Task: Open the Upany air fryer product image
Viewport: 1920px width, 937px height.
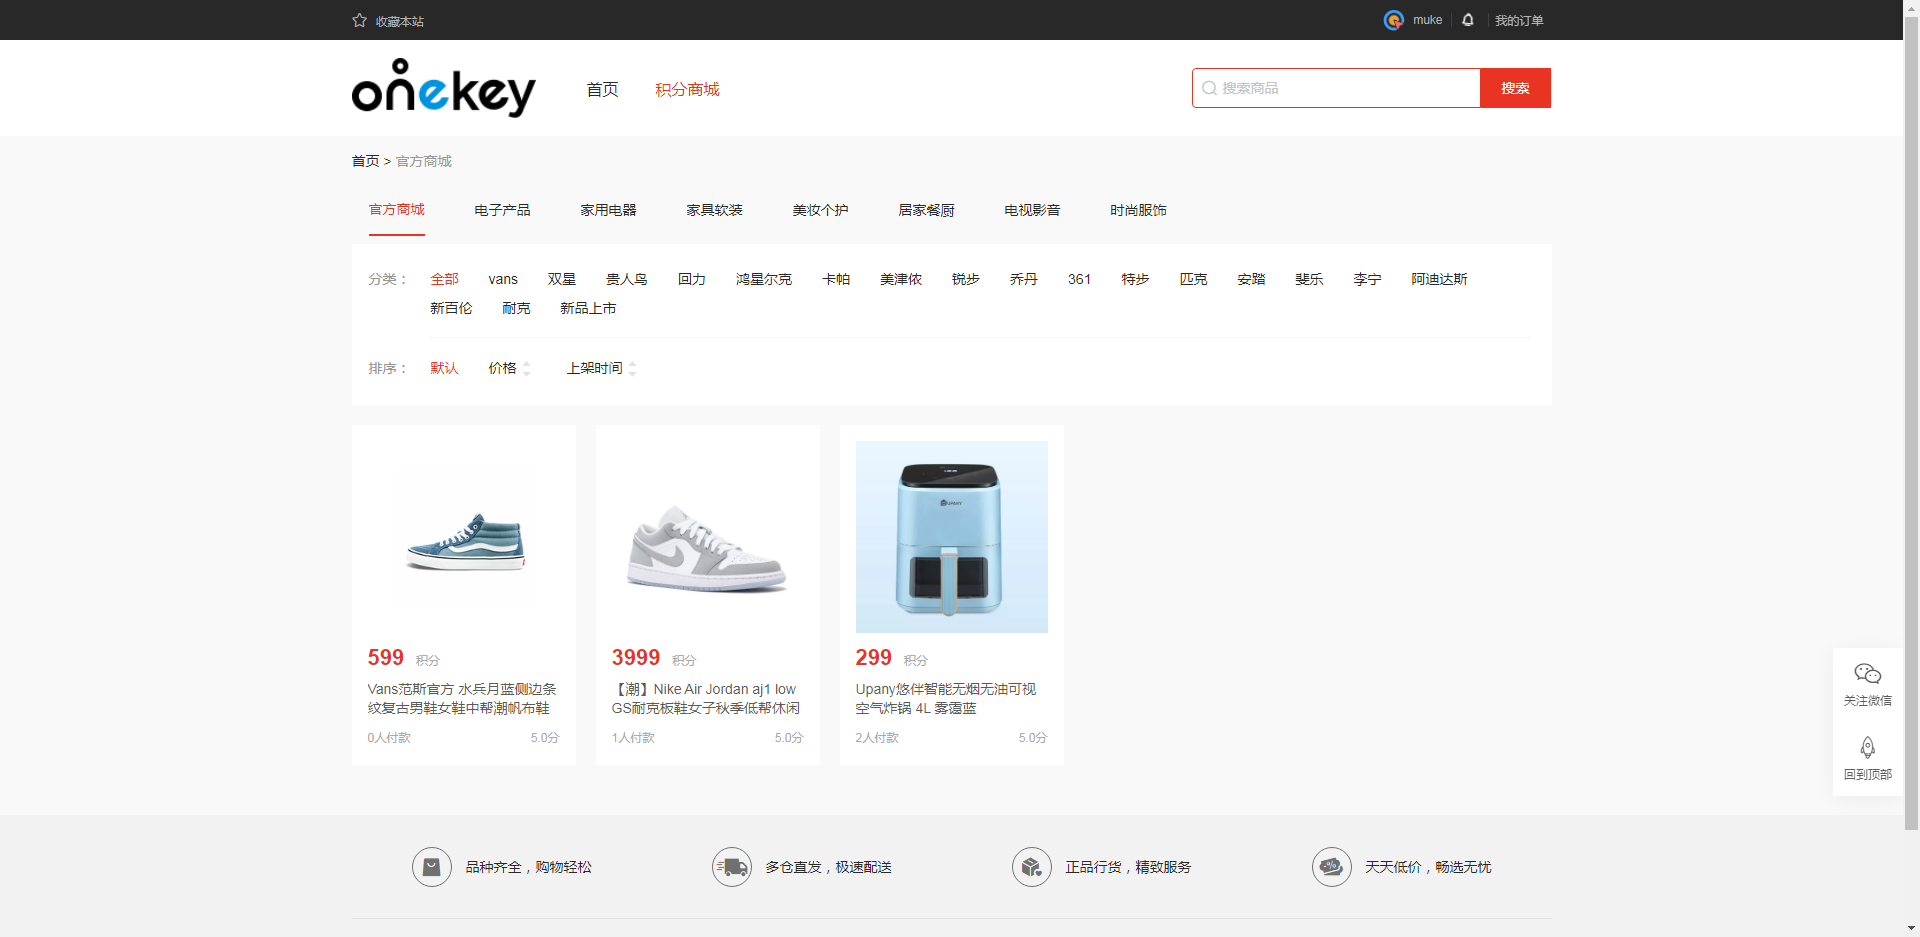Action: click(x=952, y=537)
